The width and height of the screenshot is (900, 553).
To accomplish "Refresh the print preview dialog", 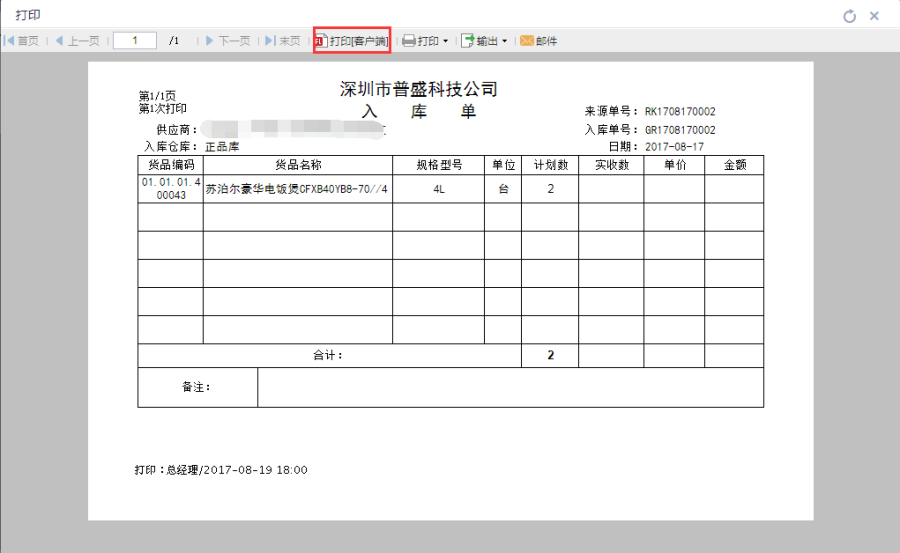I will 850,16.
